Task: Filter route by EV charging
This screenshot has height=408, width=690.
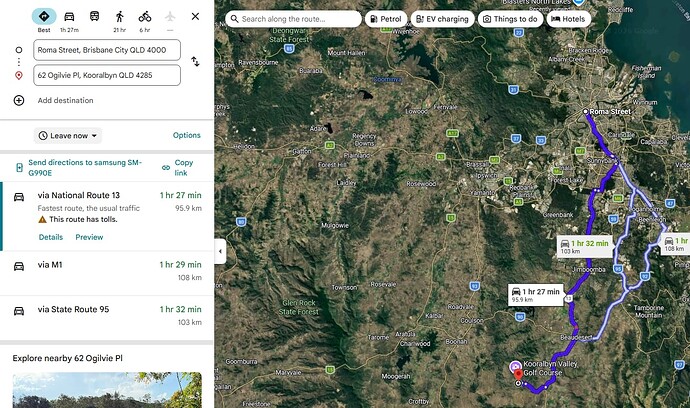Action: point(443,19)
